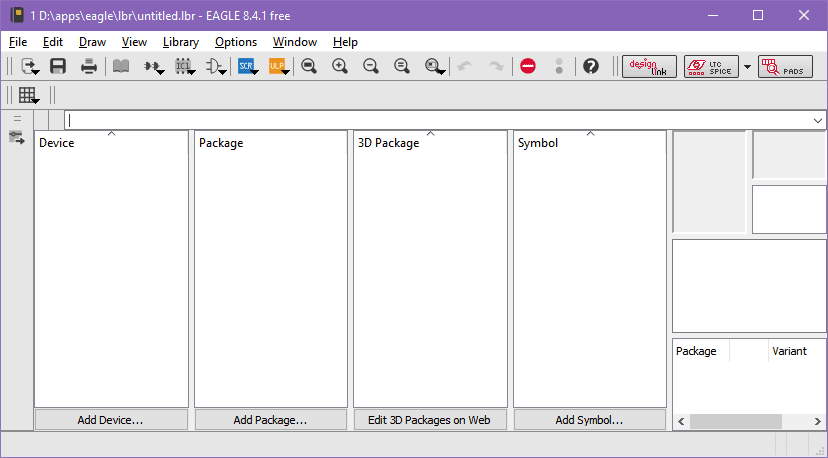Click the Add Device... button
Image resolution: width=828 pixels, height=458 pixels.
click(x=111, y=420)
